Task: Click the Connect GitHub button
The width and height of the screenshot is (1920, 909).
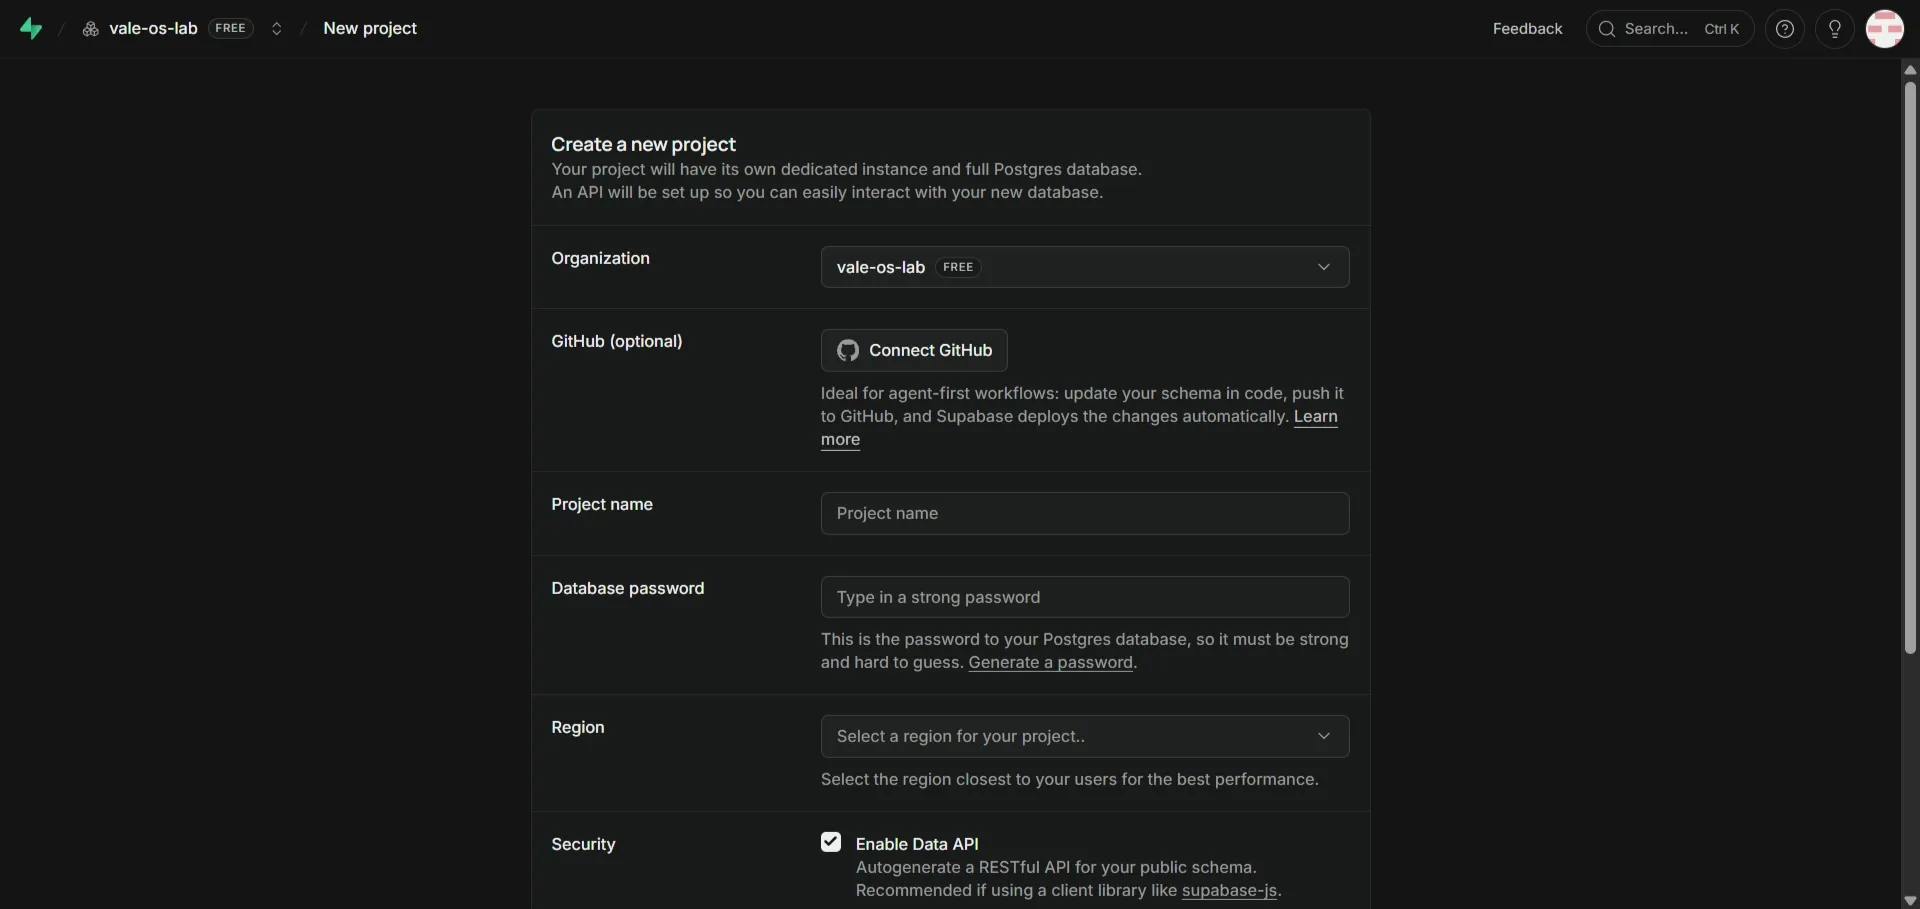Action: coord(914,350)
